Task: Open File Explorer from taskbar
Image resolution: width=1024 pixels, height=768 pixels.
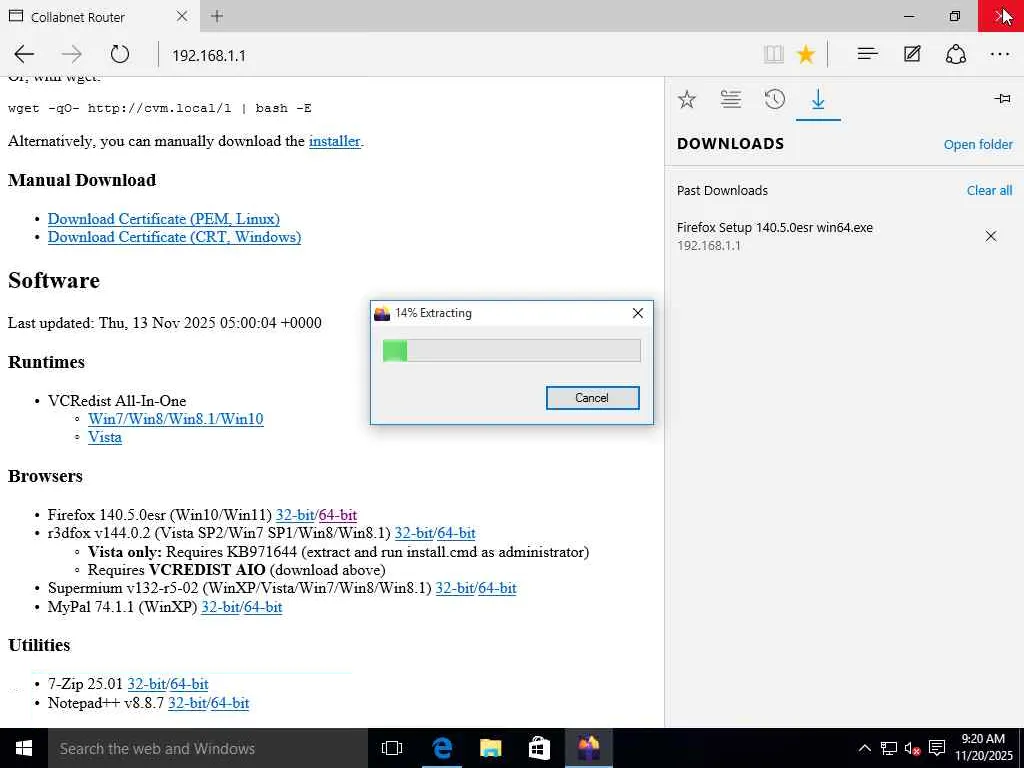Action: pos(490,748)
